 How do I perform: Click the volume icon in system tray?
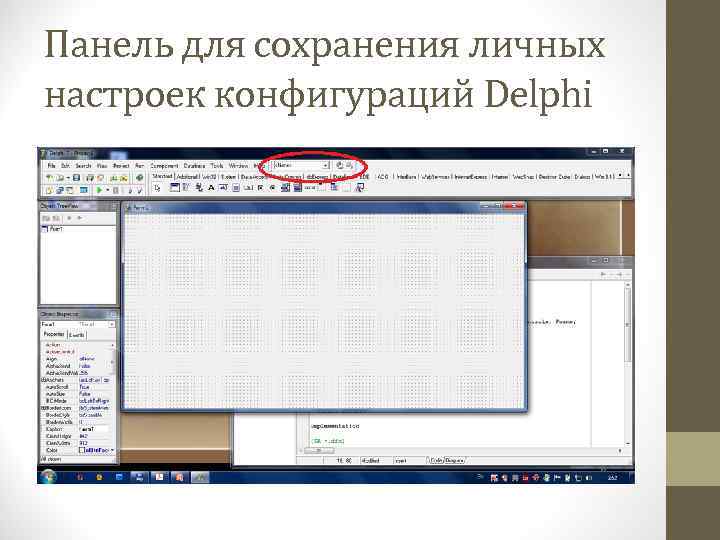tap(589, 478)
